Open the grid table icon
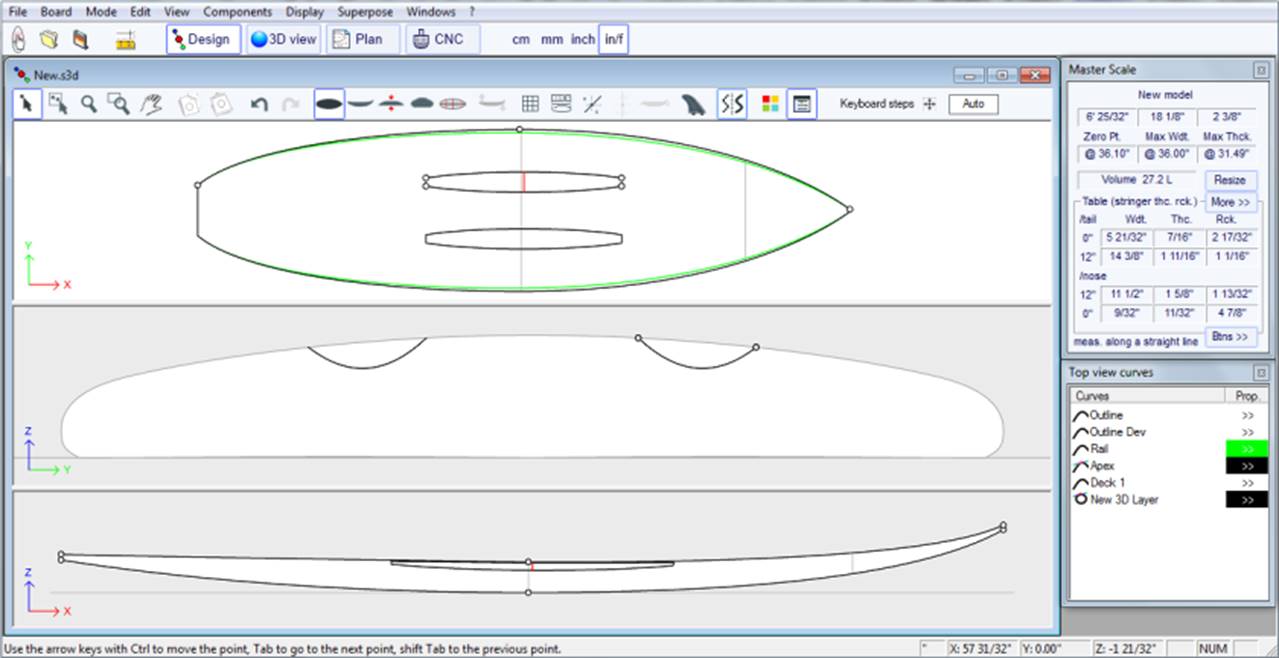Viewport: 1279px width, 658px height. click(x=530, y=104)
